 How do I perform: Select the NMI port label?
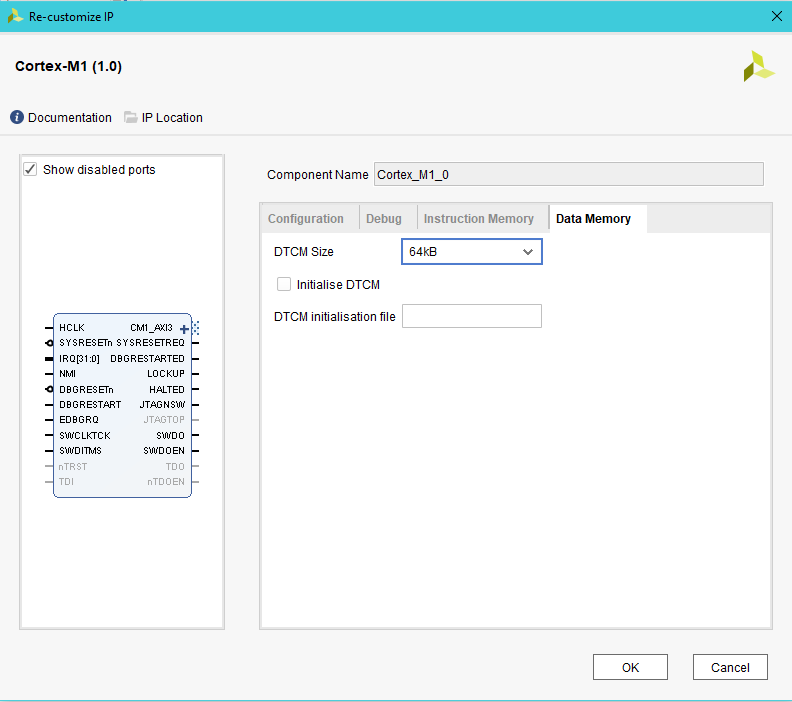coord(67,374)
